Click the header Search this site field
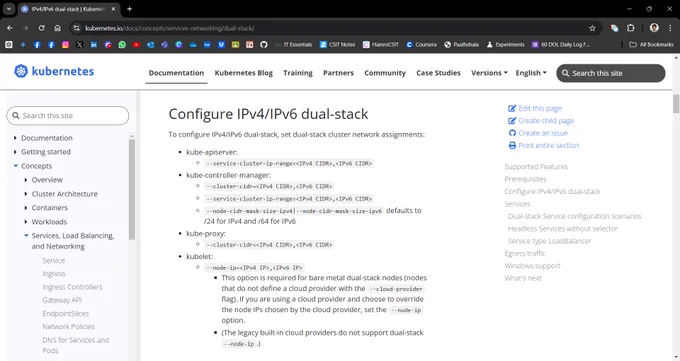 (611, 73)
